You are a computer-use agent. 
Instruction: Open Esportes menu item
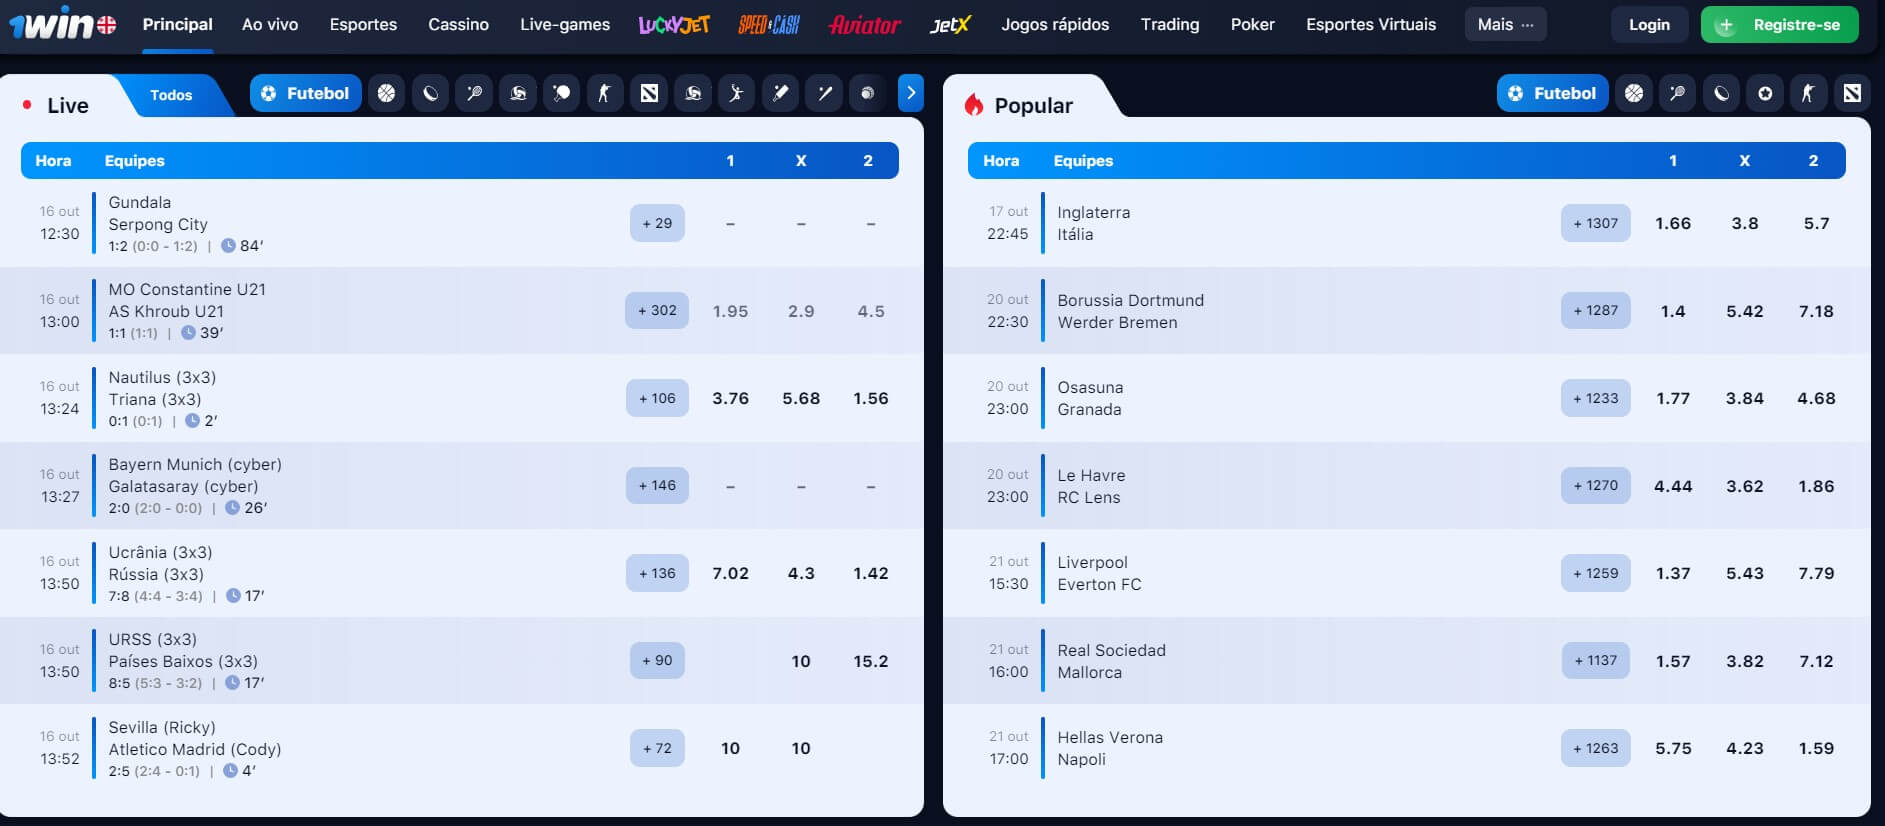363,24
